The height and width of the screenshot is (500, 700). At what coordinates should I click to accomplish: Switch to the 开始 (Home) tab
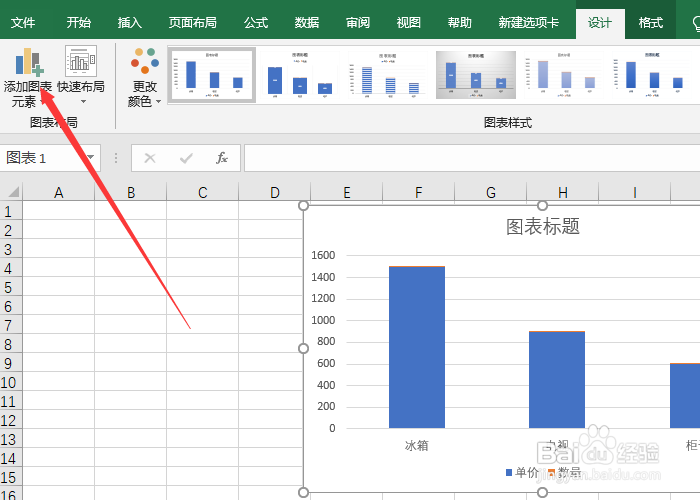tap(79, 22)
